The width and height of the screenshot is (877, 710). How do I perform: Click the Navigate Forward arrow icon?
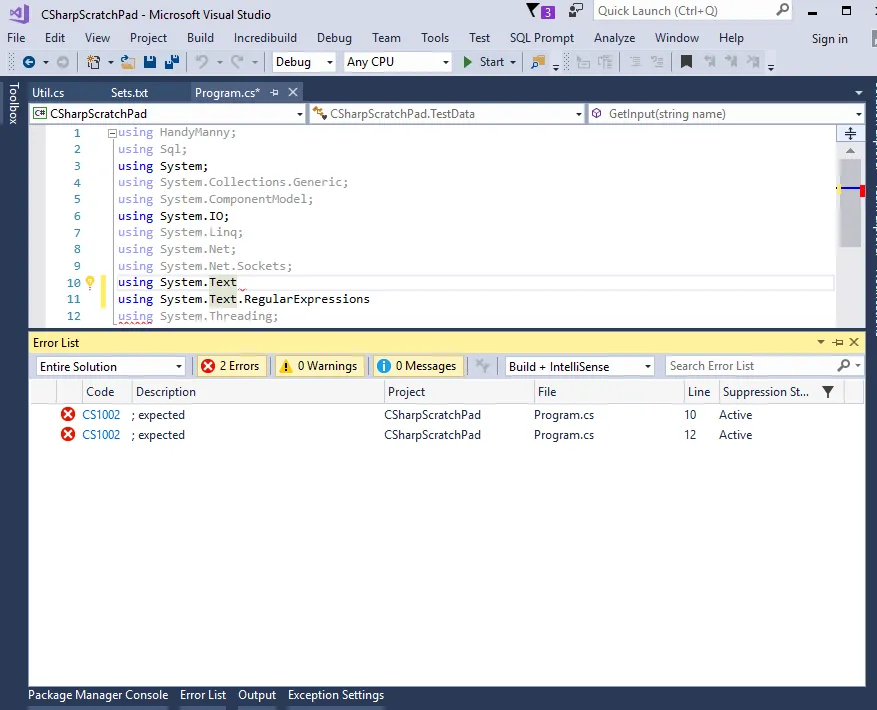[x=63, y=62]
